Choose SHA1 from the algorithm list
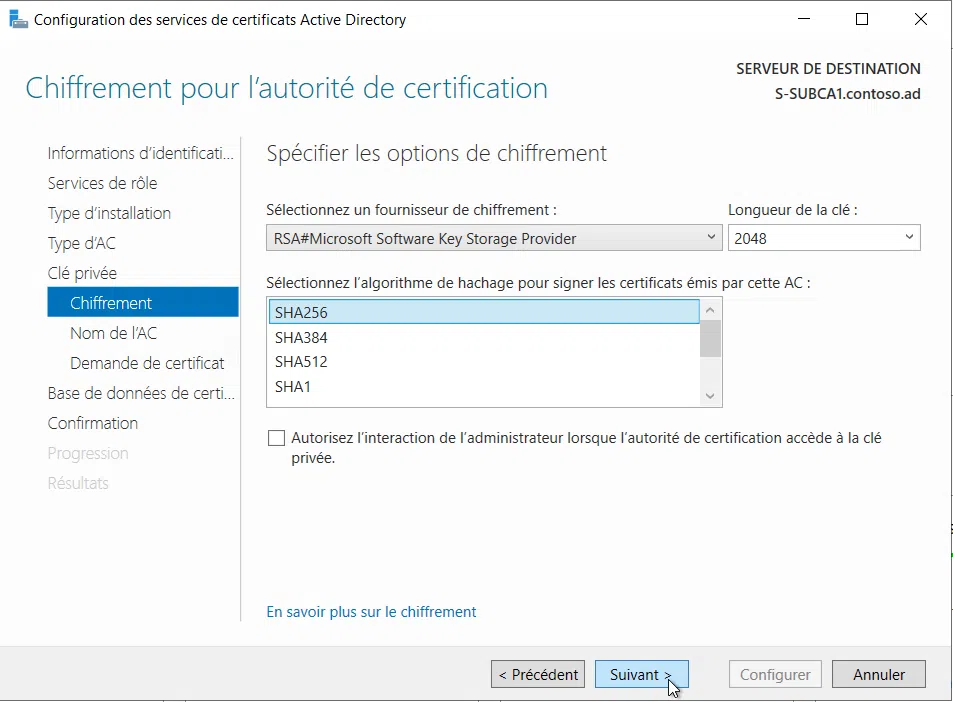The height and width of the screenshot is (702, 953). point(290,387)
